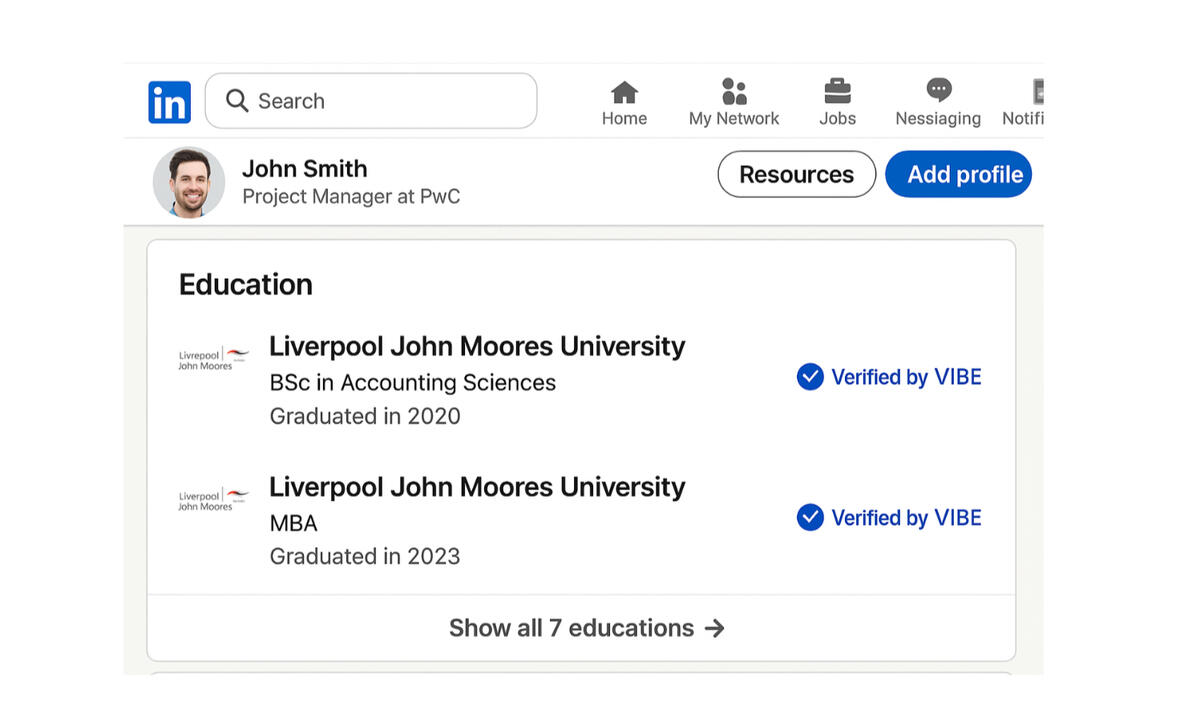This screenshot has height=728, width=1200.
Task: Select the 'MBA' degree text
Action: coord(294,524)
